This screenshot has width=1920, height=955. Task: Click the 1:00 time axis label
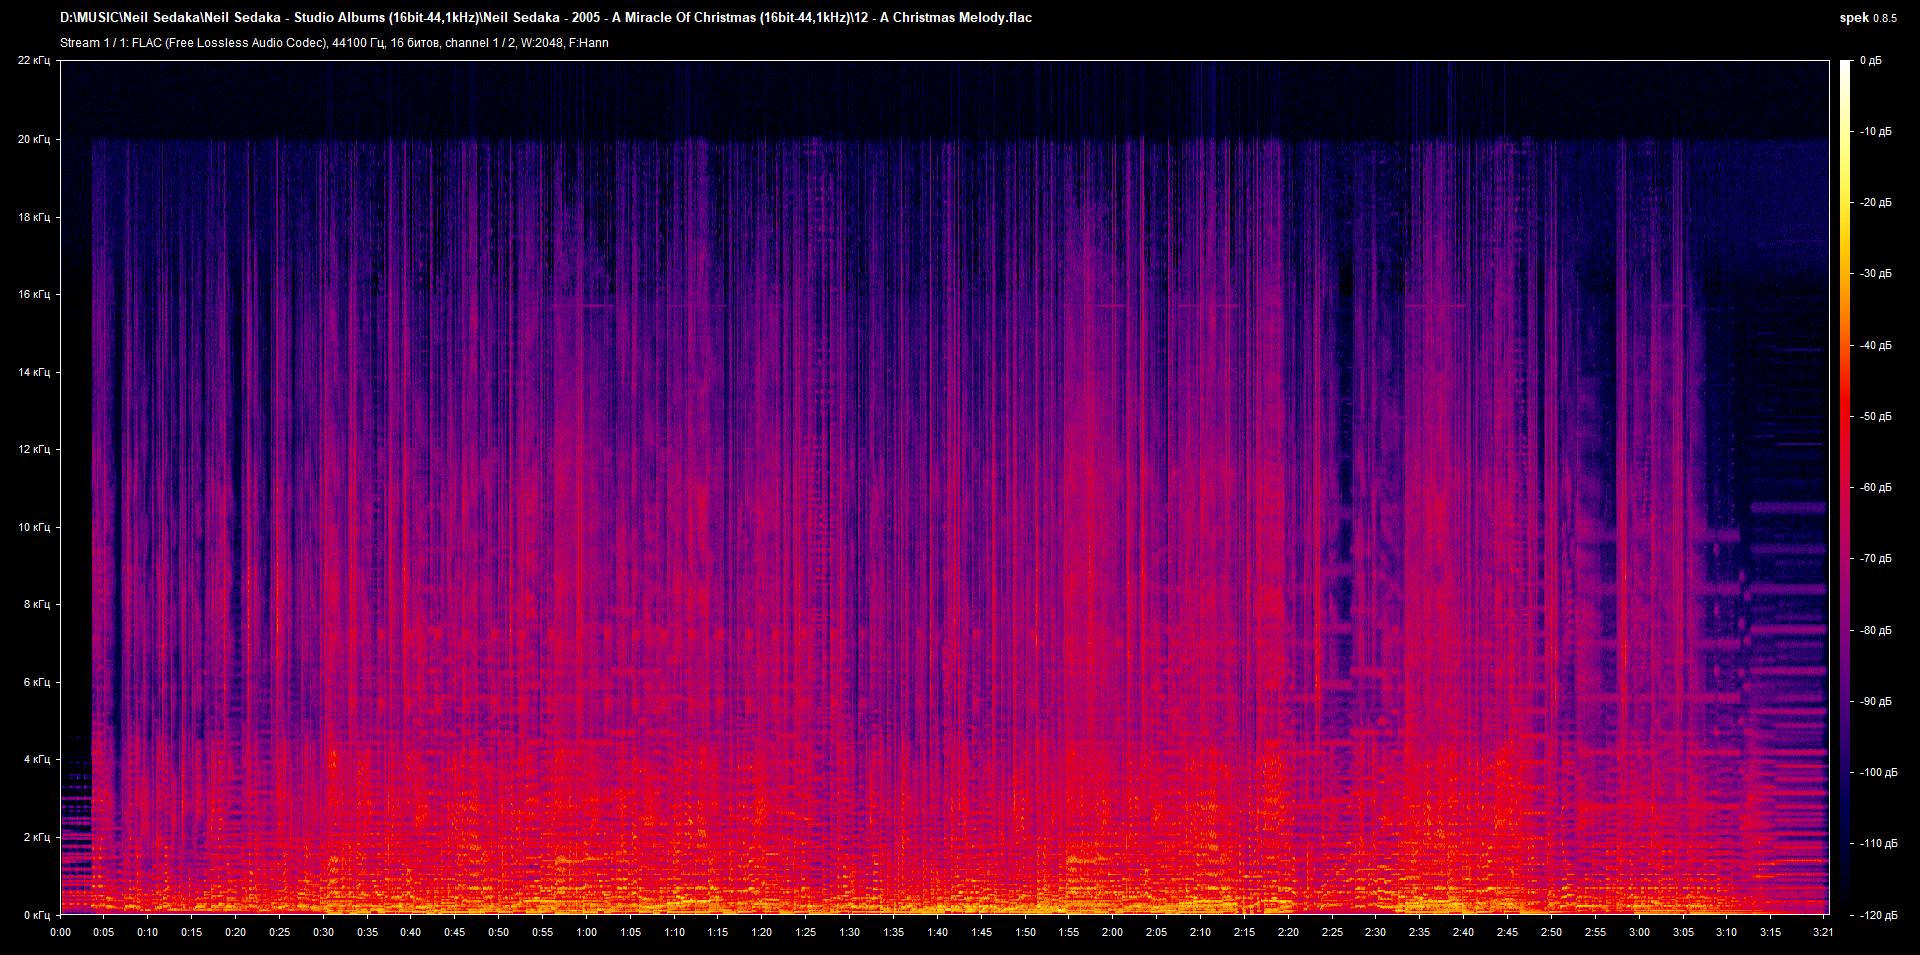click(586, 932)
